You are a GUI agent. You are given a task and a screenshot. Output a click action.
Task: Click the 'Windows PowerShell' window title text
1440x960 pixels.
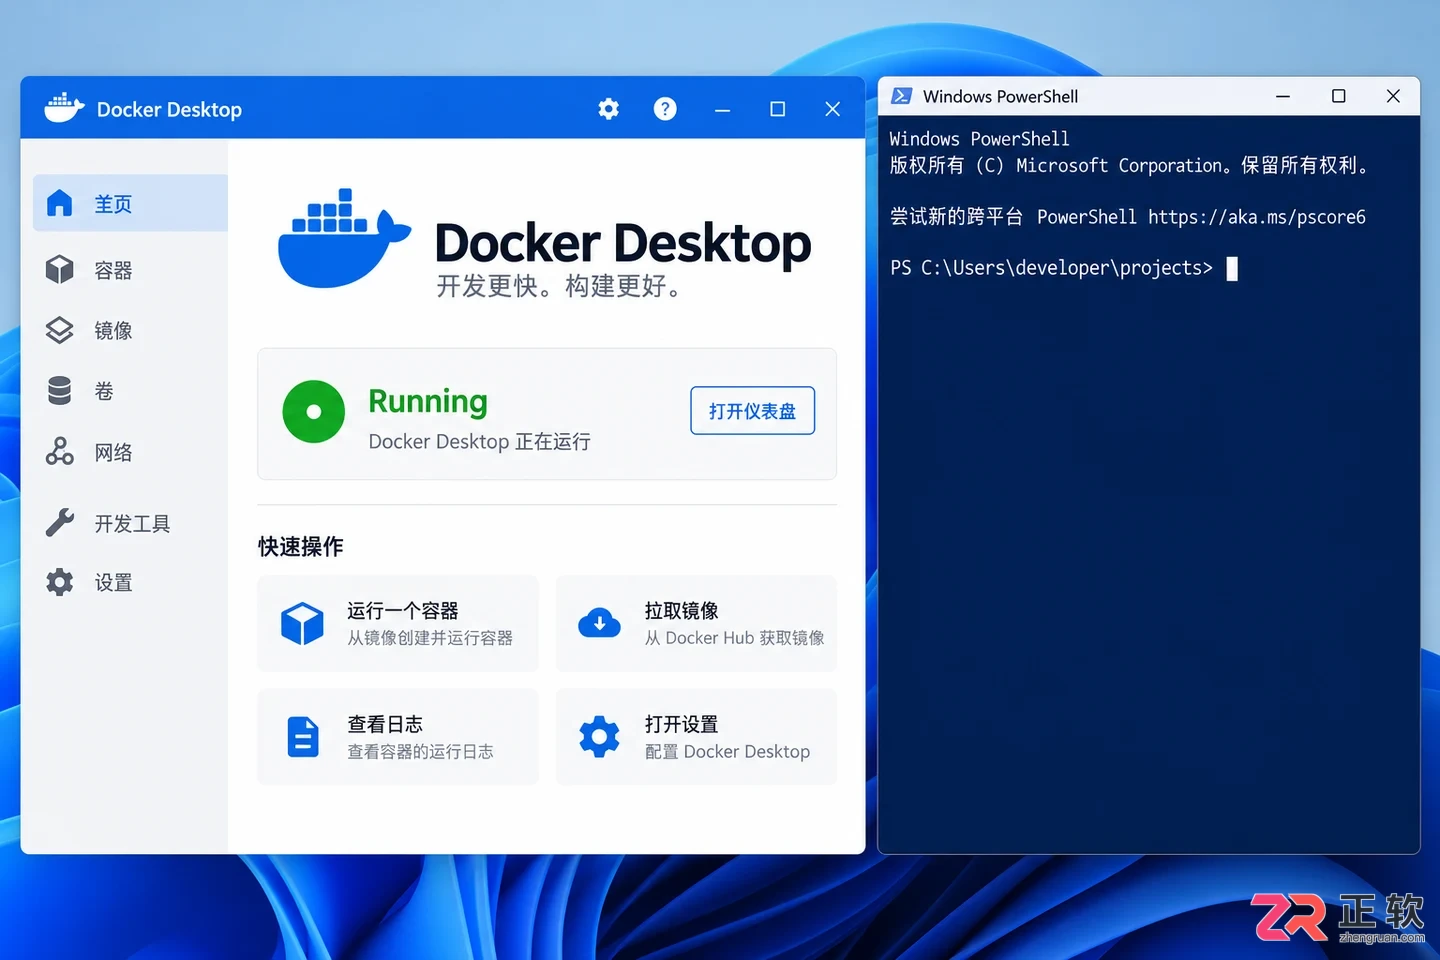pyautogui.click(x=1000, y=96)
